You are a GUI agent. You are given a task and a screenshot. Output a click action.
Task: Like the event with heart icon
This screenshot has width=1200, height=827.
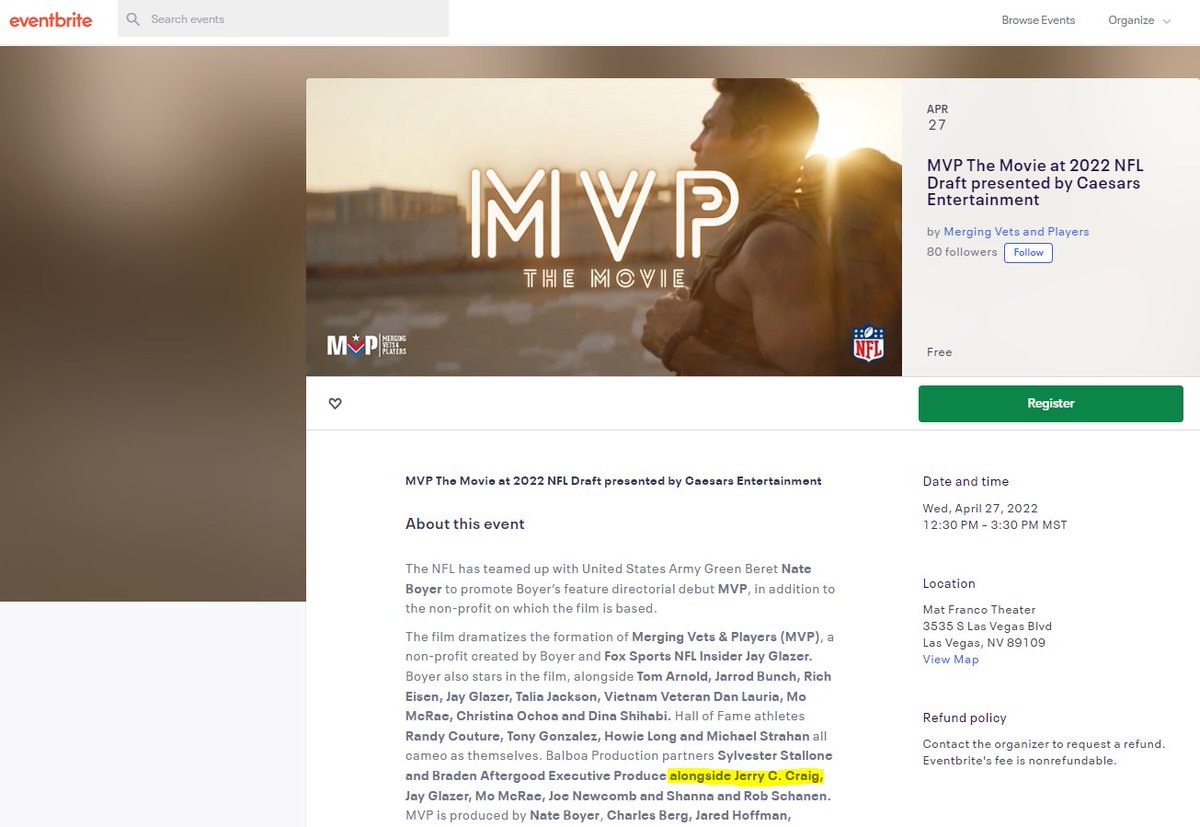click(335, 403)
